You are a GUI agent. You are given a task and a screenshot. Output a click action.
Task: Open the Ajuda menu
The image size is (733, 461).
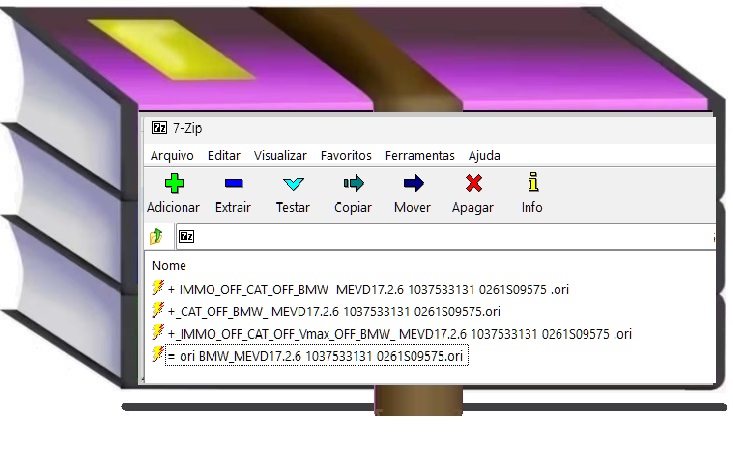click(x=485, y=155)
